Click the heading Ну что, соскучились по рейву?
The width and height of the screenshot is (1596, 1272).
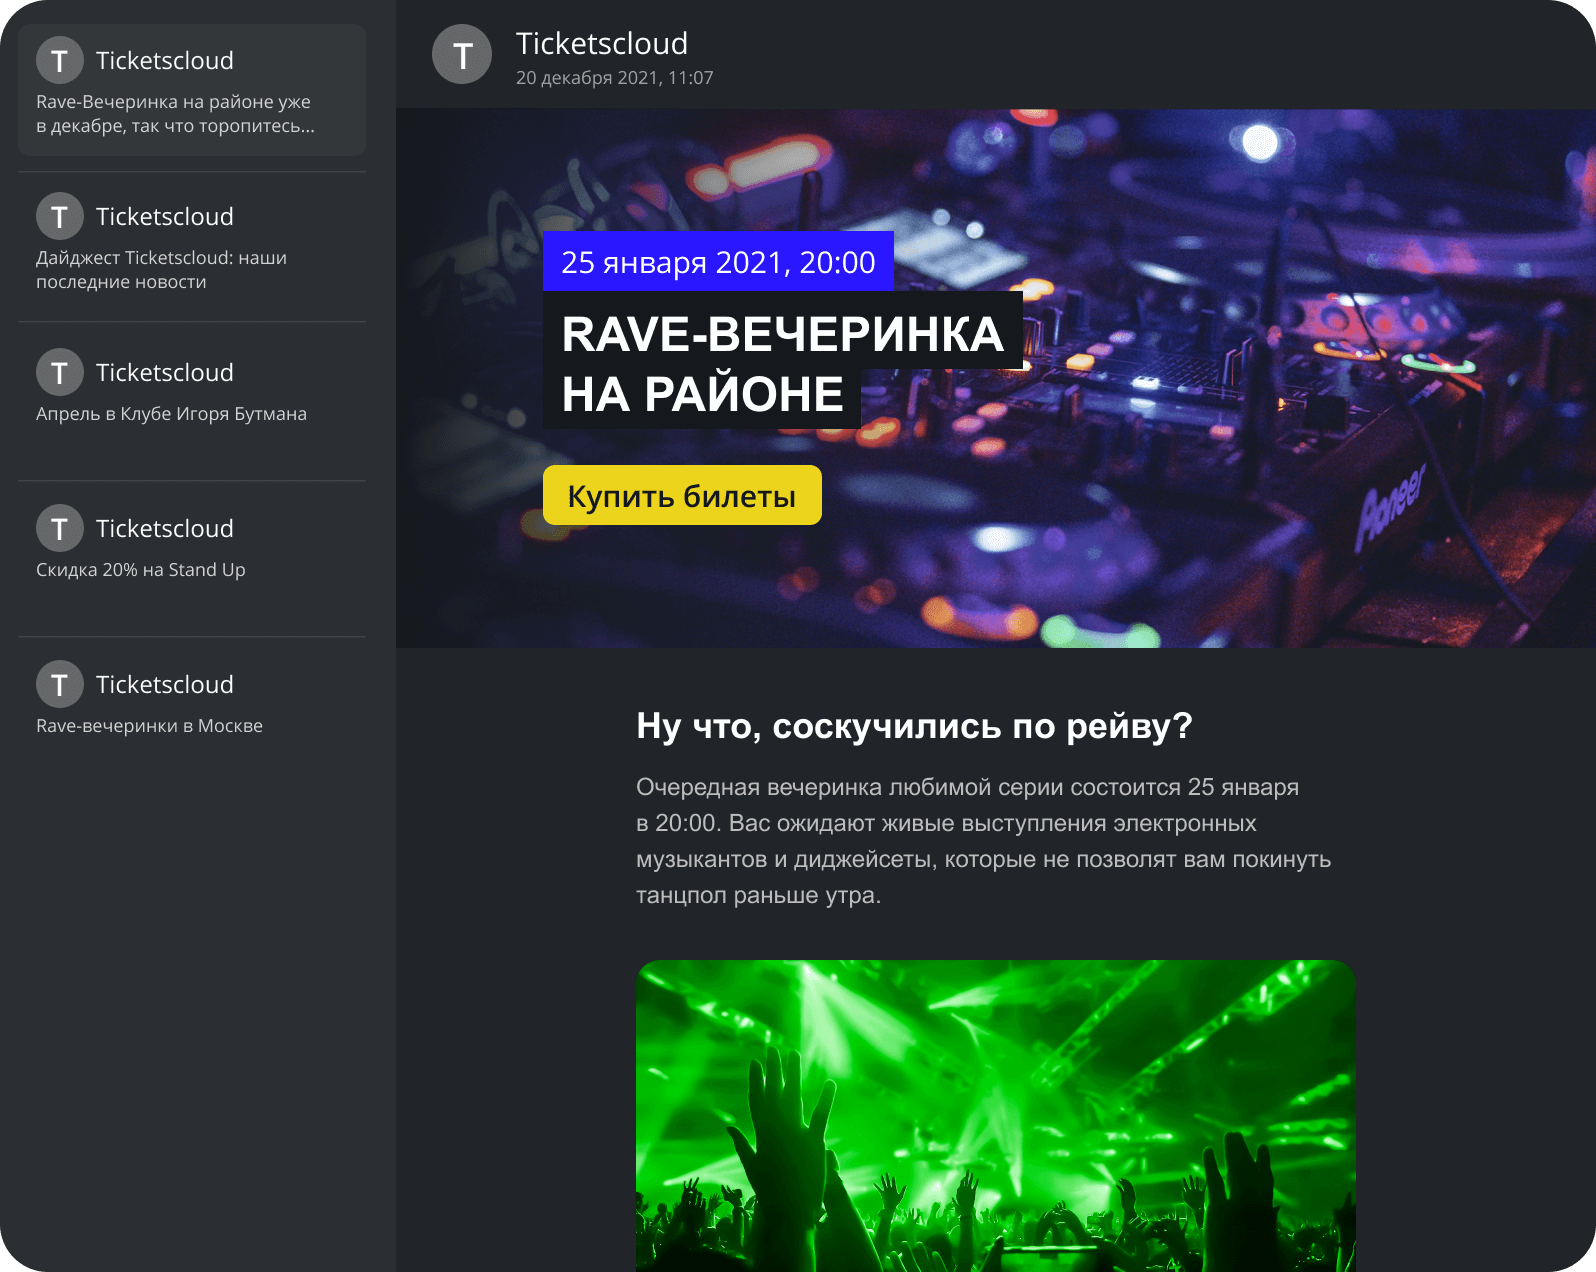(914, 726)
